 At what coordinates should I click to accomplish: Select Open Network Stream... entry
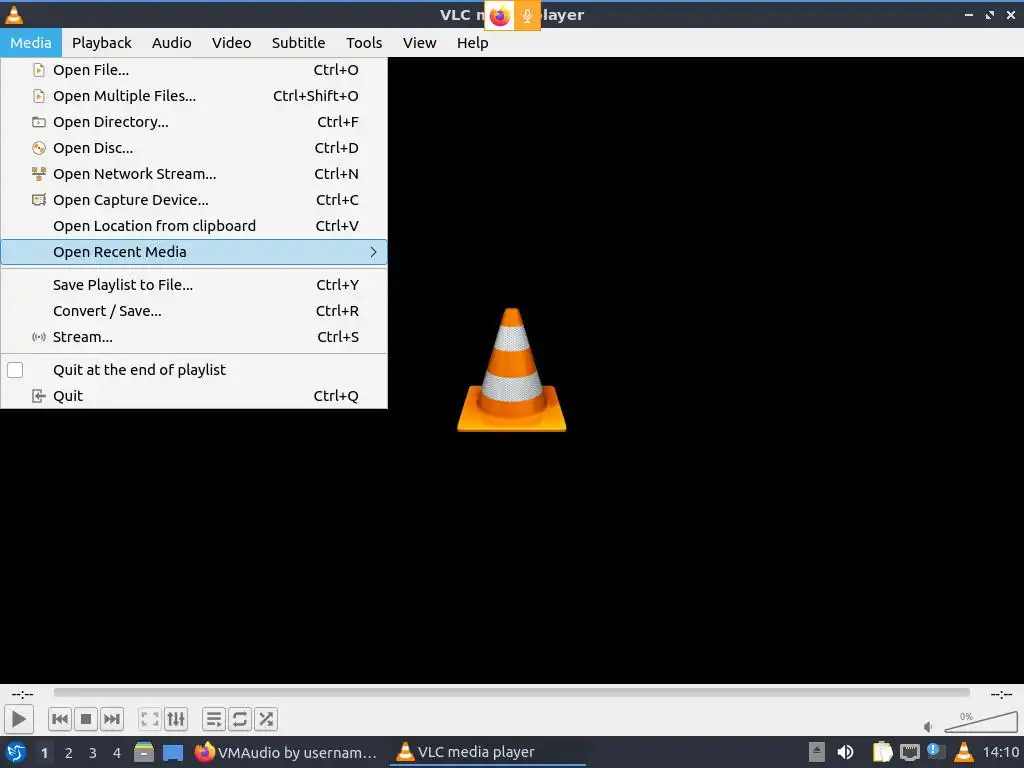tap(194, 174)
